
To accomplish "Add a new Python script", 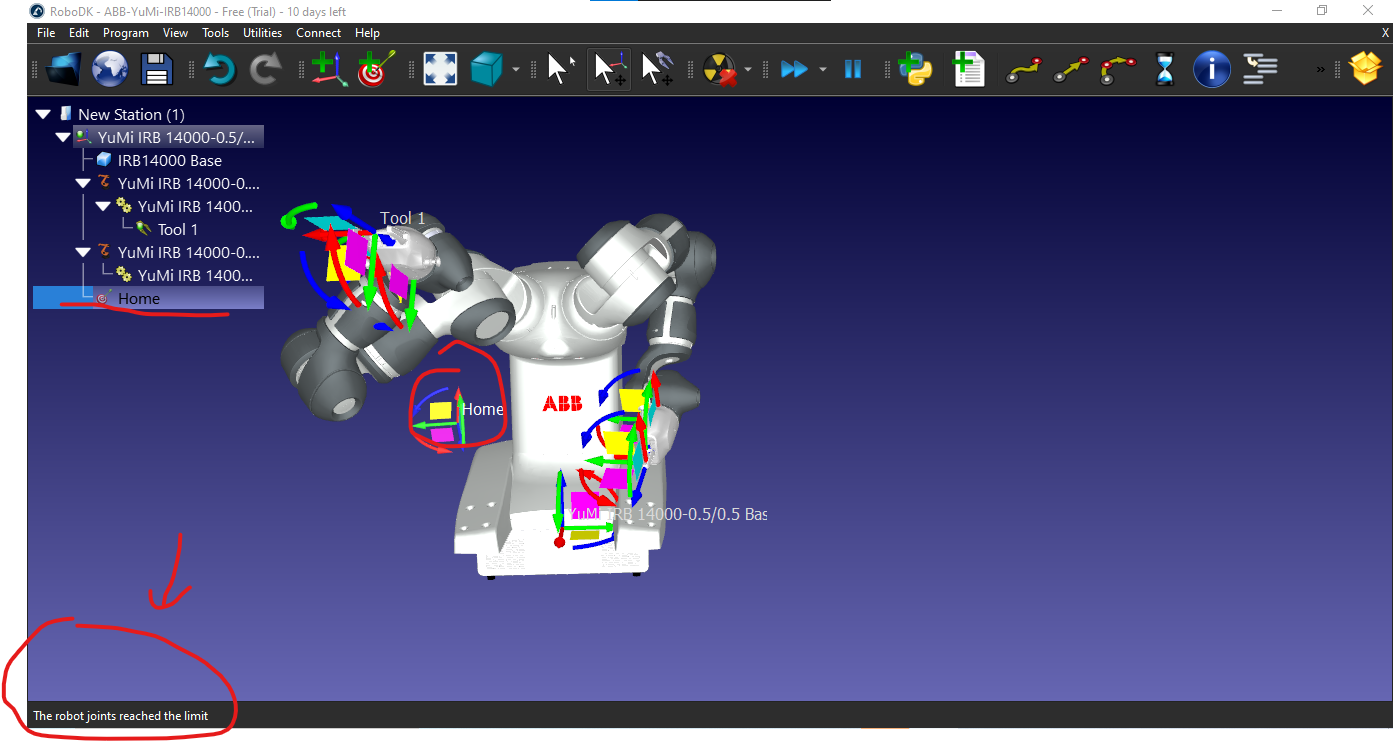I will pos(915,69).
